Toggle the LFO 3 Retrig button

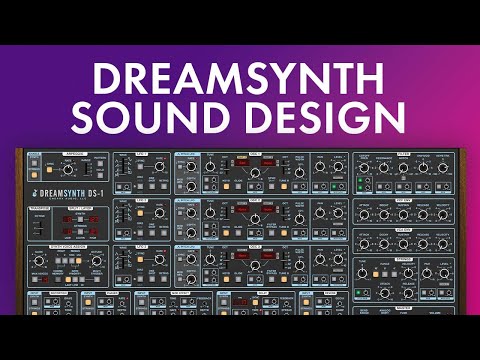164,279
